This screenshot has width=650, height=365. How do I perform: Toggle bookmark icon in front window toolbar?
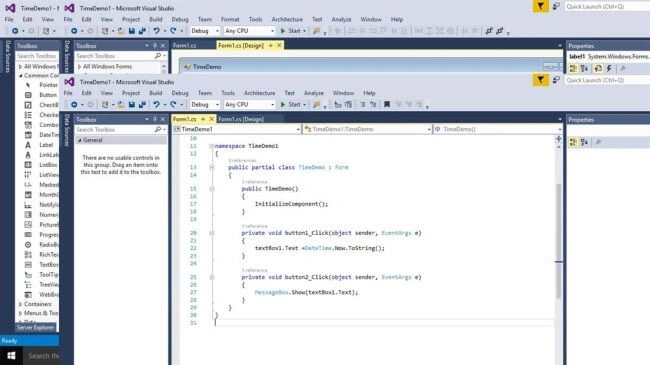[x=387, y=105]
